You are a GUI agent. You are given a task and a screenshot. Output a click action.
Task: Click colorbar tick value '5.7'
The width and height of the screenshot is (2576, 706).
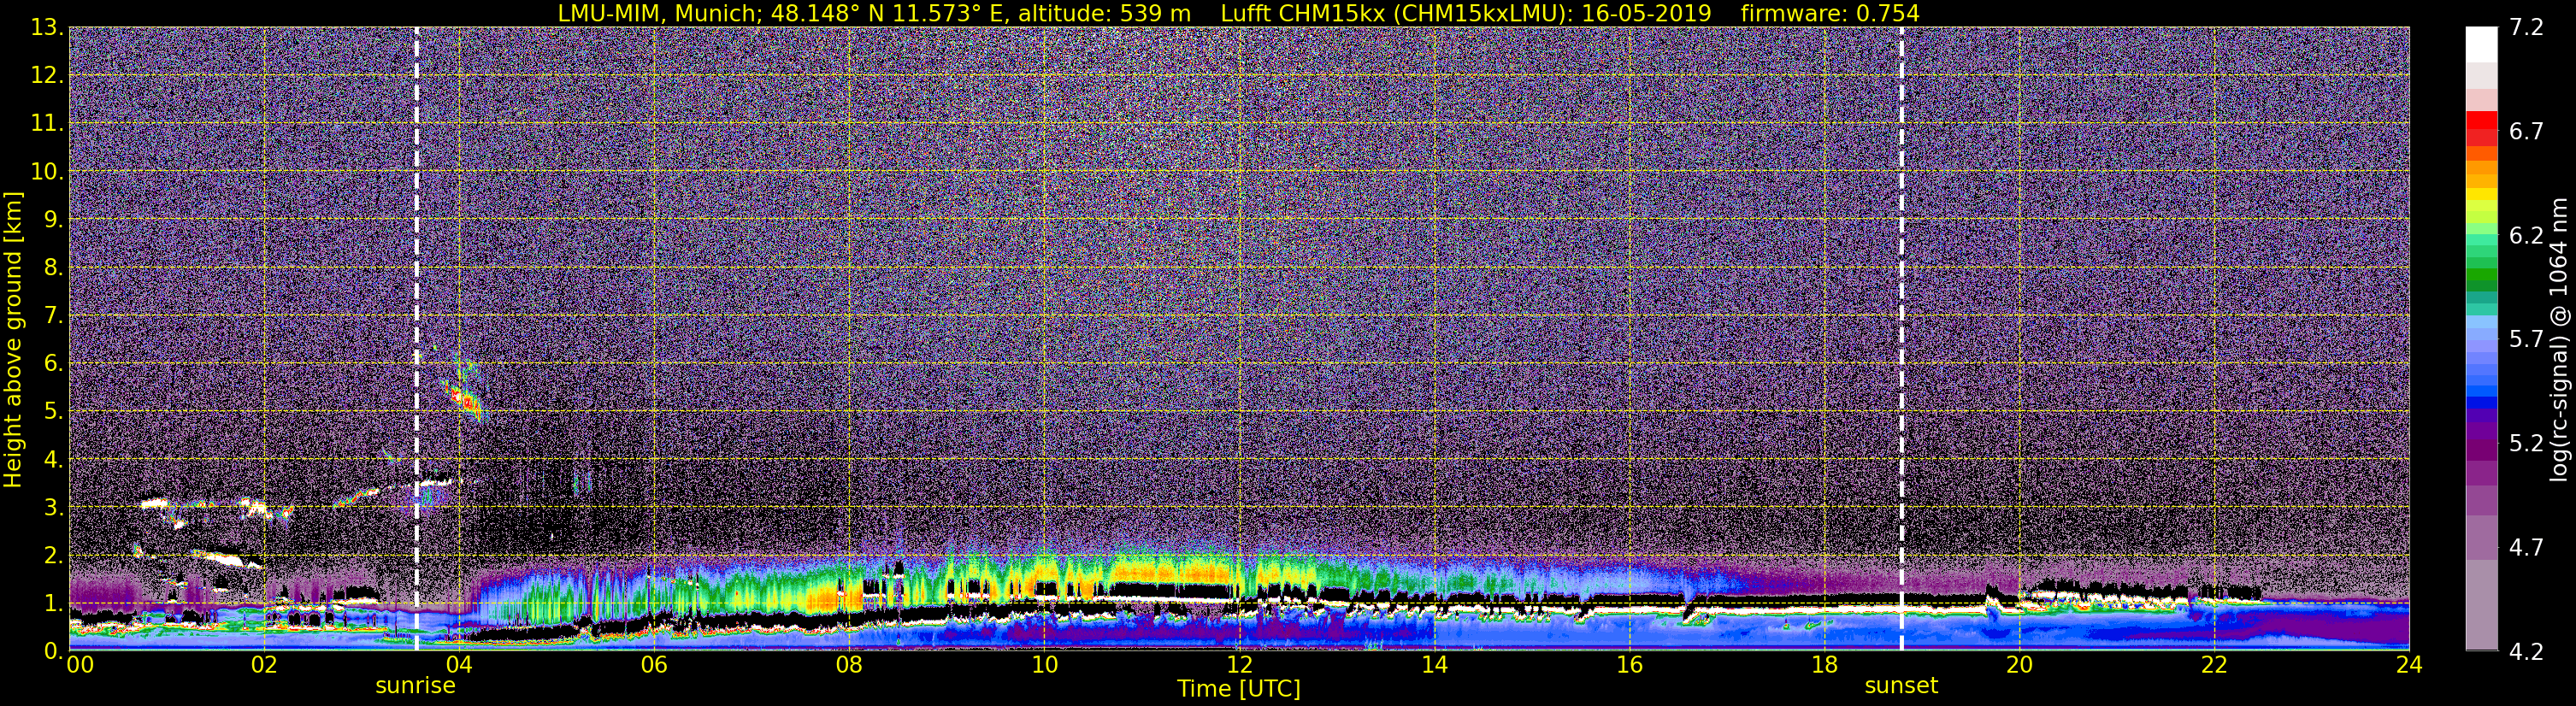pyautogui.click(x=2526, y=340)
